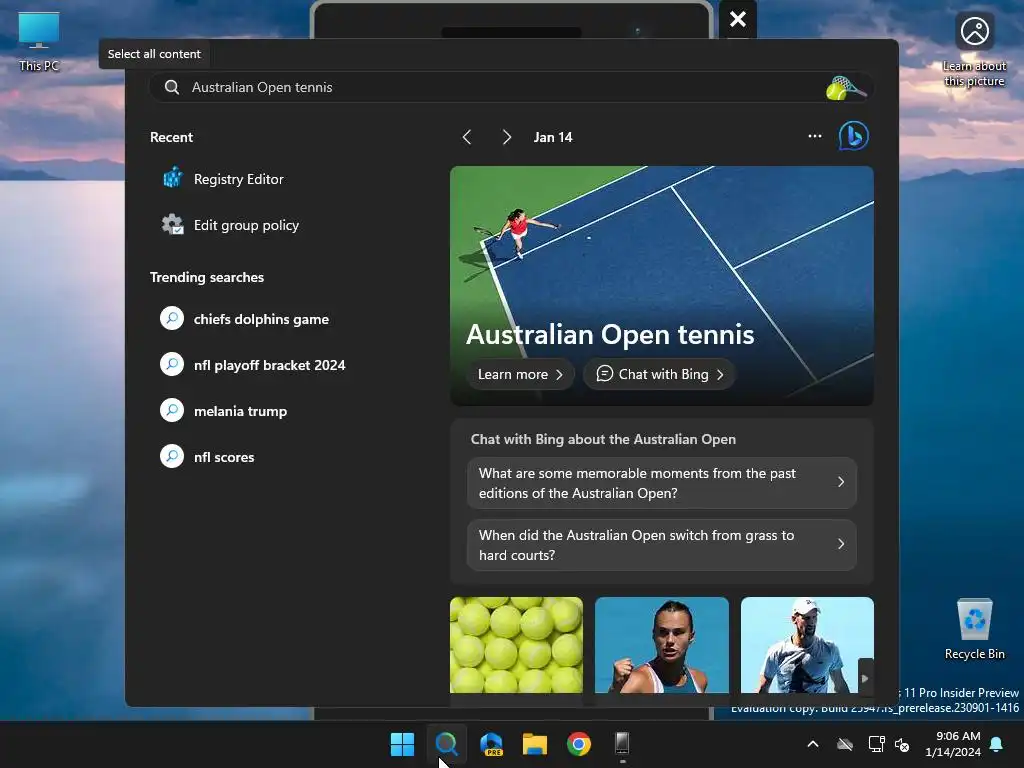Open This PC desktop icon

(x=39, y=41)
